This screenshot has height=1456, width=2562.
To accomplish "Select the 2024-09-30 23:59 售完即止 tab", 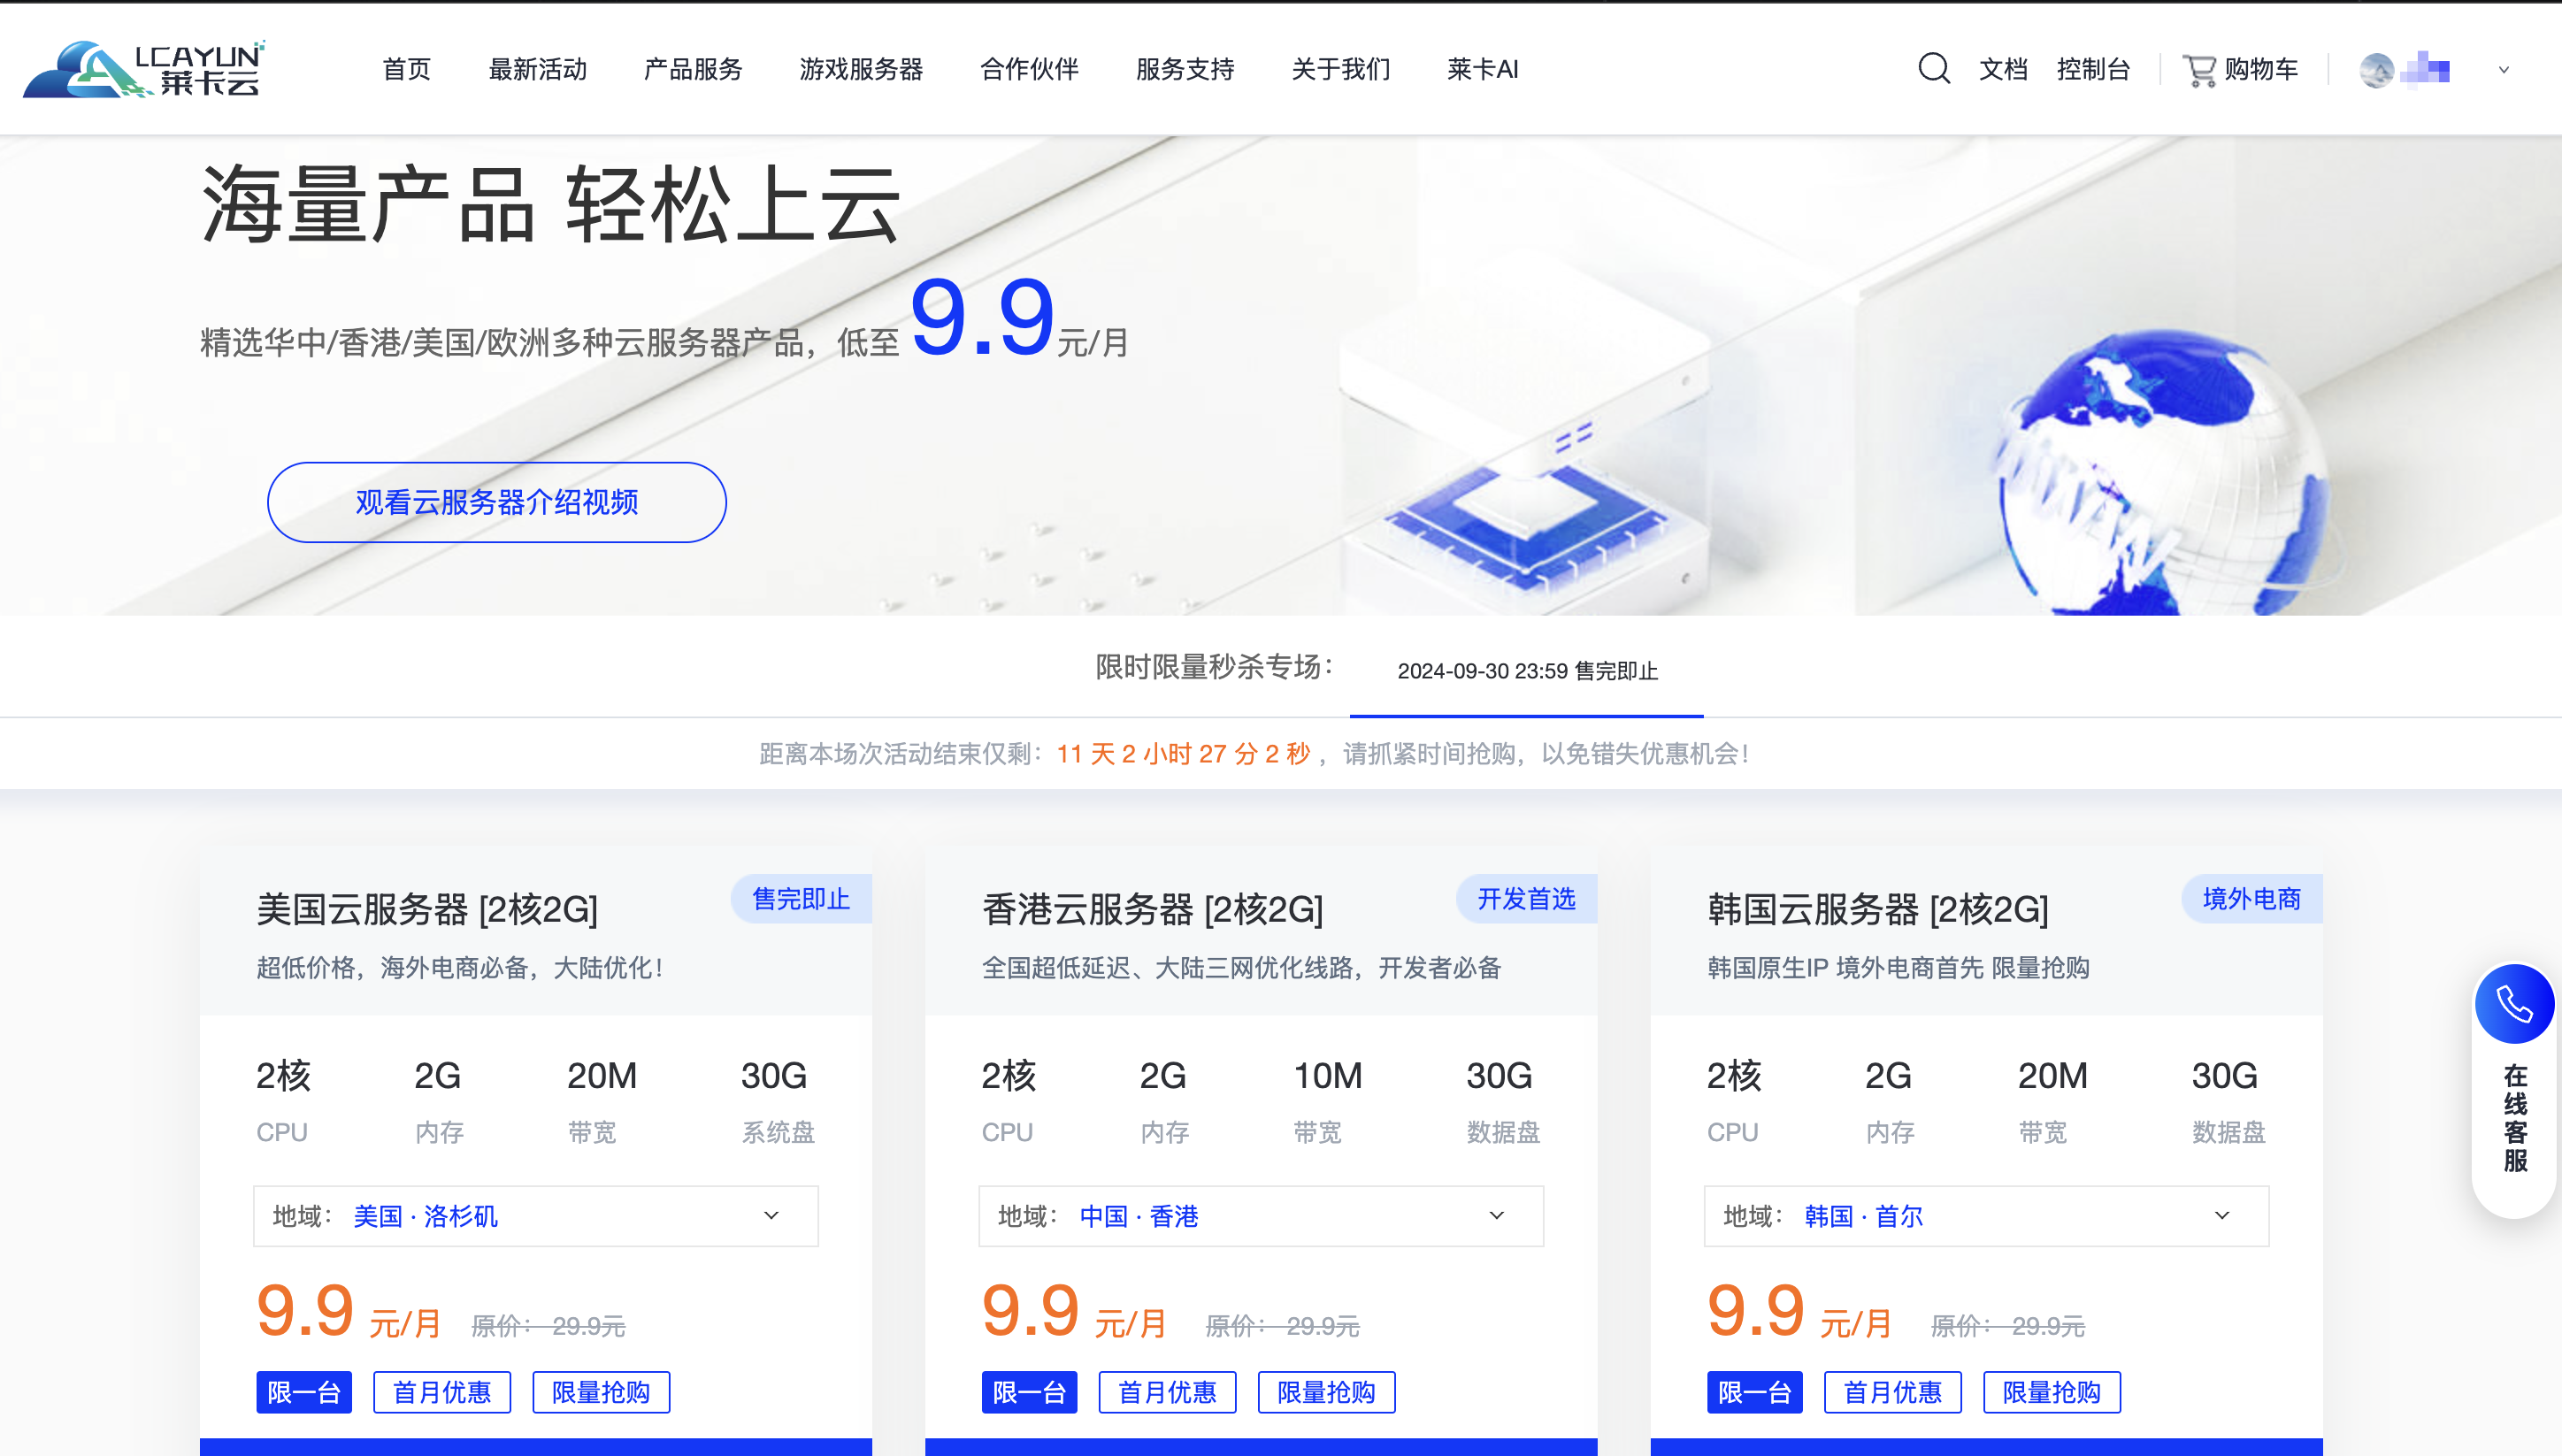I will pos(1527,671).
